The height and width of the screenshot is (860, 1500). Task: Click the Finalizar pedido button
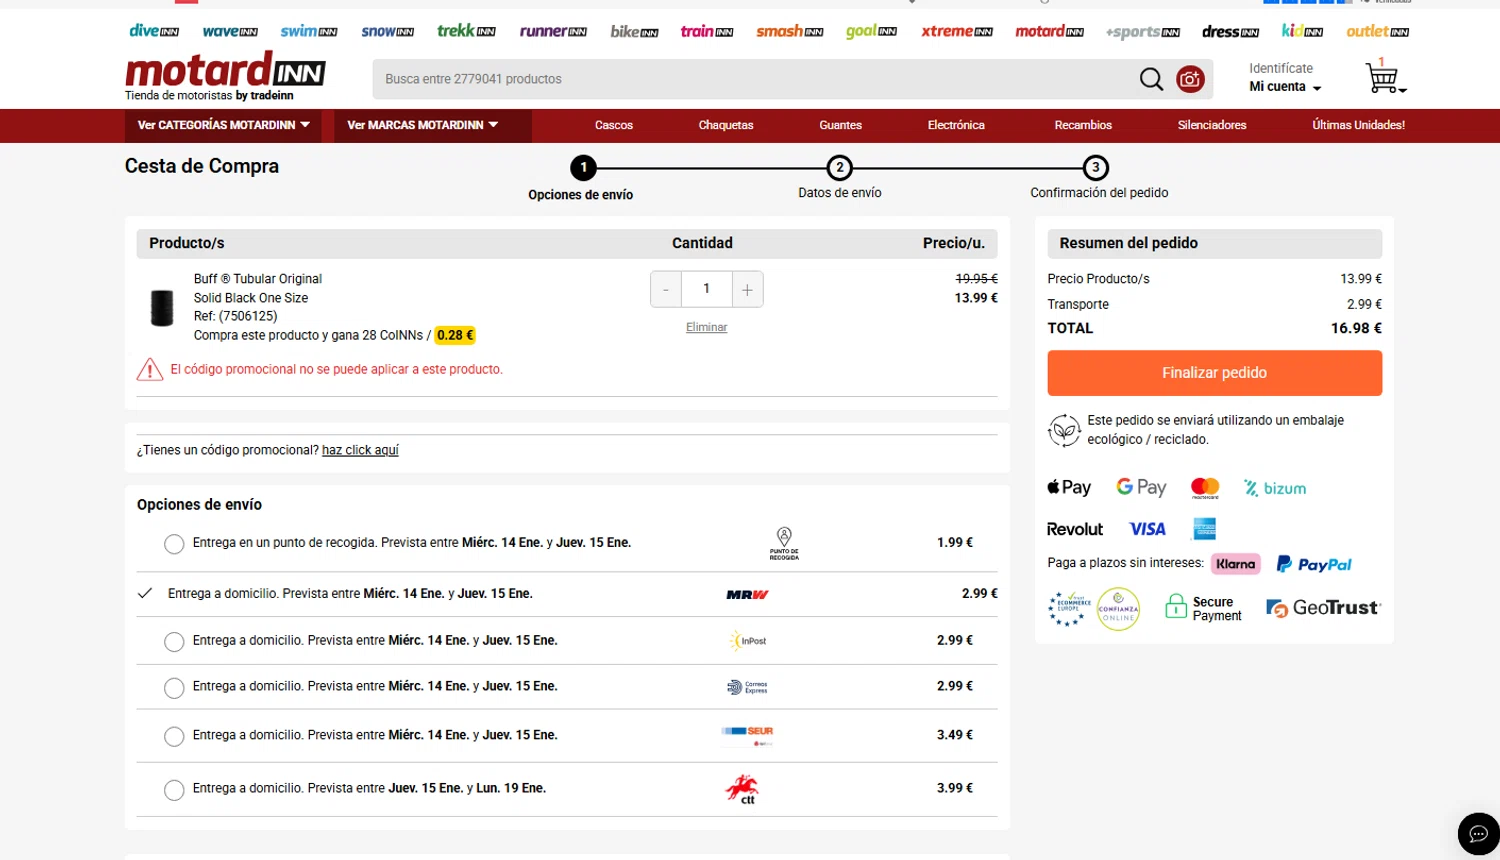pyautogui.click(x=1214, y=373)
